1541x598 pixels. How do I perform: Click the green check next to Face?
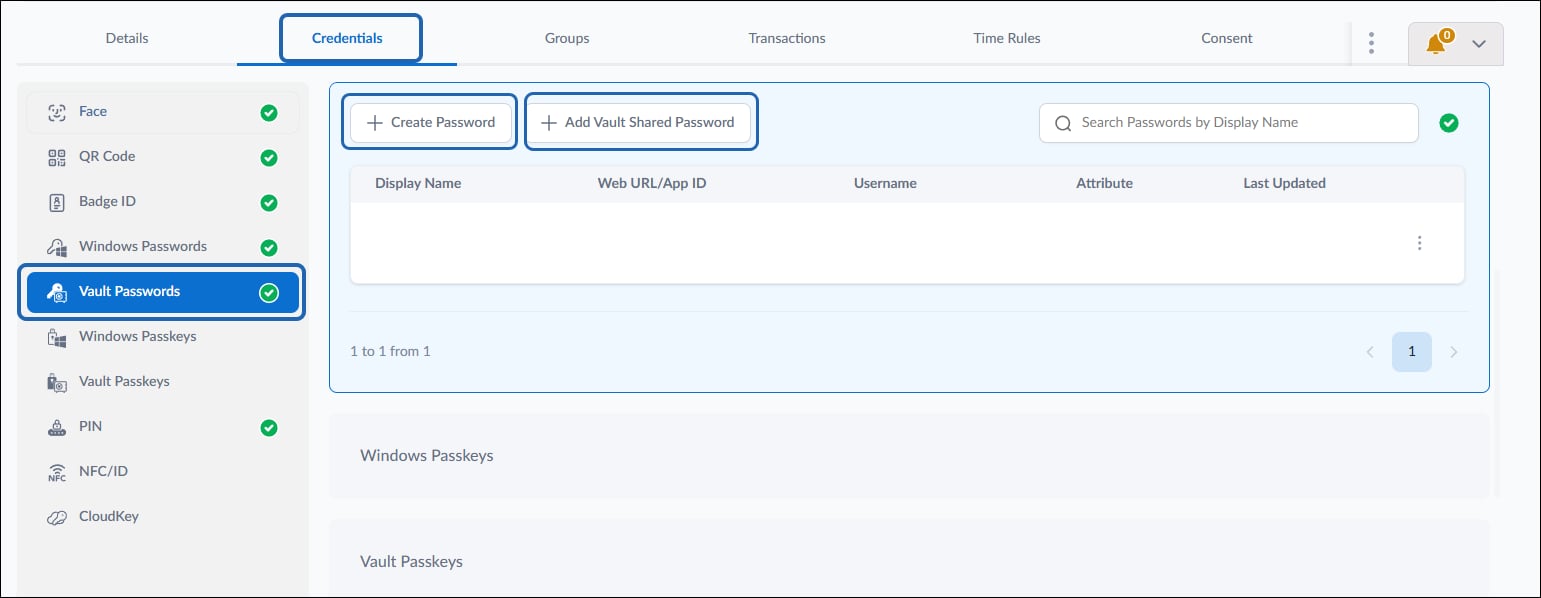269,113
